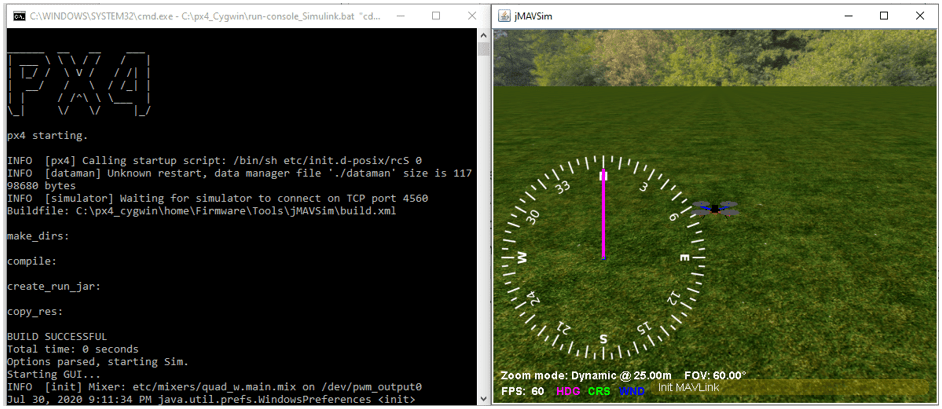Maximize the jMAVSim window

point(884,16)
